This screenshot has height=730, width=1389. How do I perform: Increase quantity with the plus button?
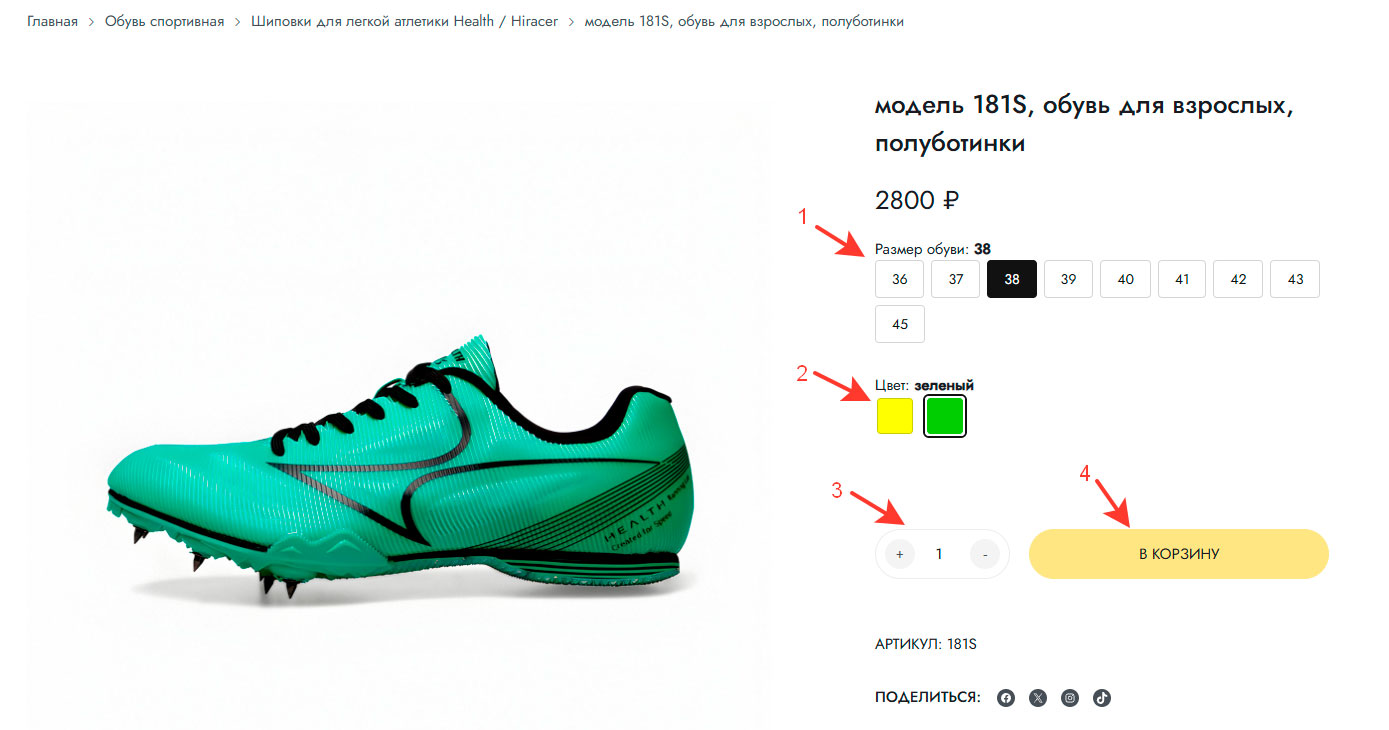pyautogui.click(x=900, y=554)
